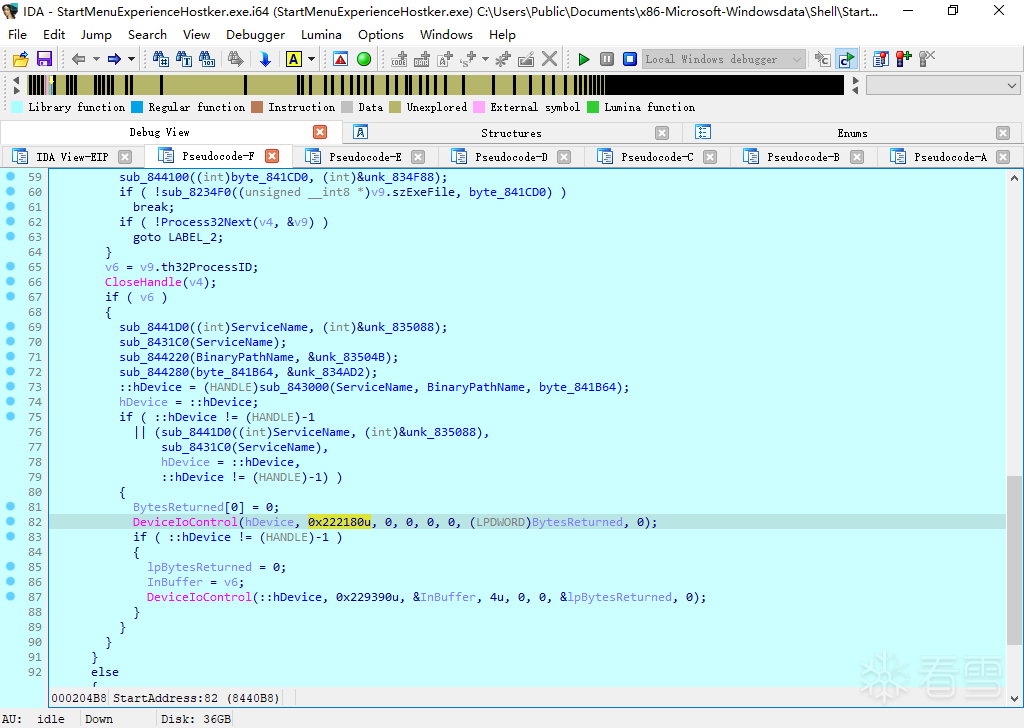Close the Structures tab

pos(662,133)
